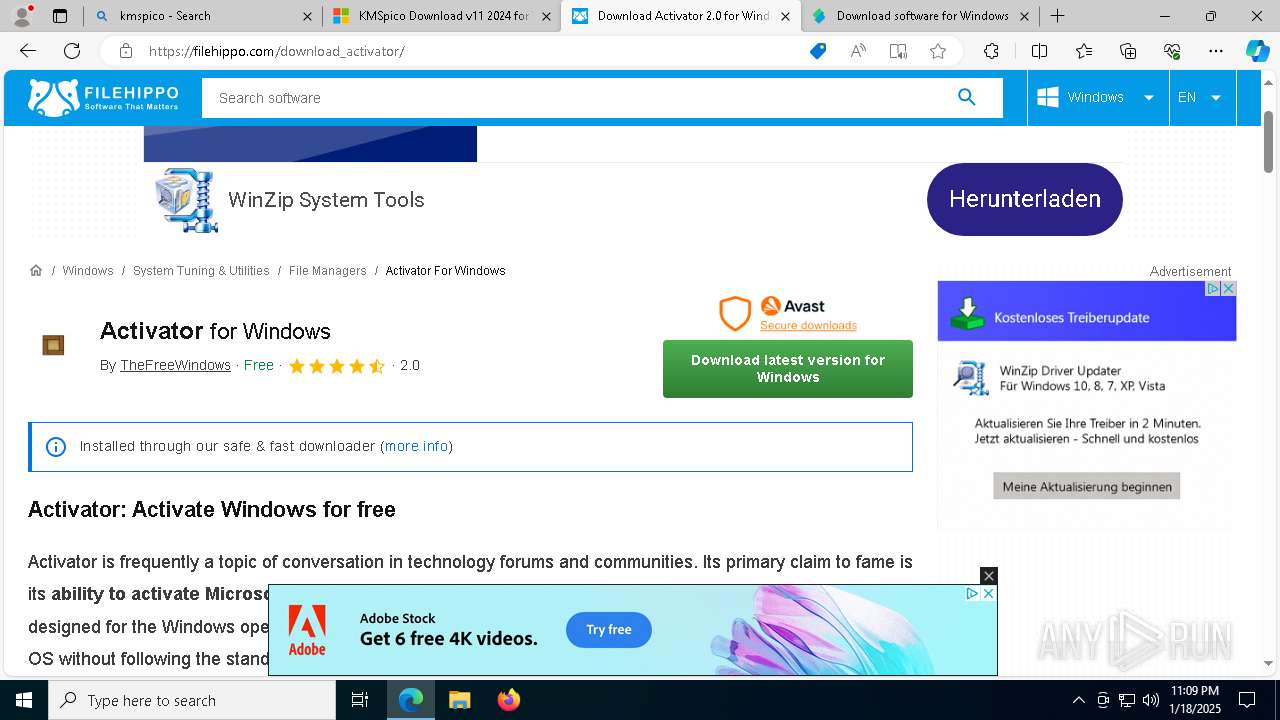Open volume control in system tray
The image size is (1280, 720).
click(1150, 700)
